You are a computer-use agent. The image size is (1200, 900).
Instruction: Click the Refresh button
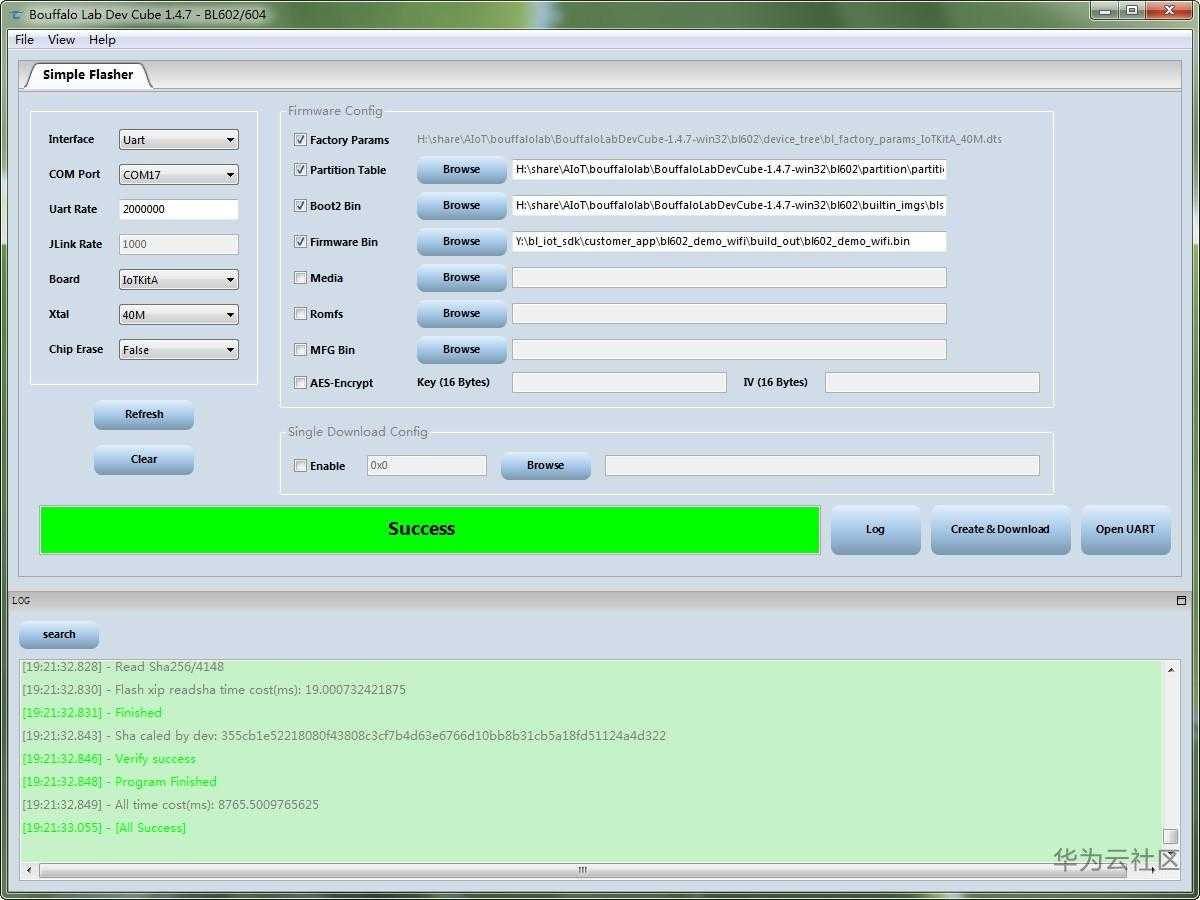coord(144,415)
